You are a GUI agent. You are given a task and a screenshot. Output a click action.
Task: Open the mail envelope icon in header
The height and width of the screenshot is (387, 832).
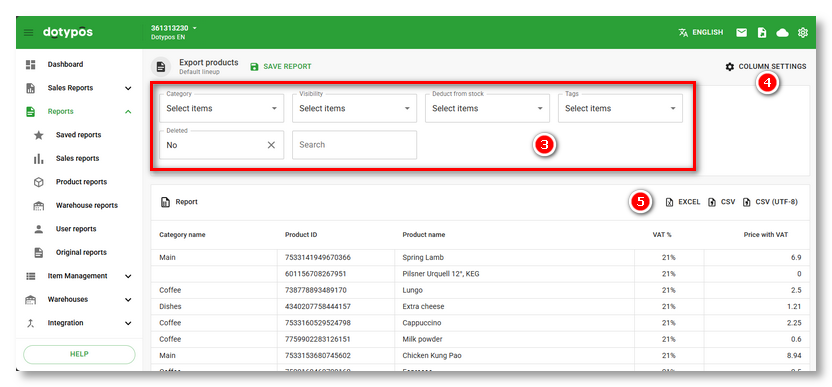coord(741,32)
